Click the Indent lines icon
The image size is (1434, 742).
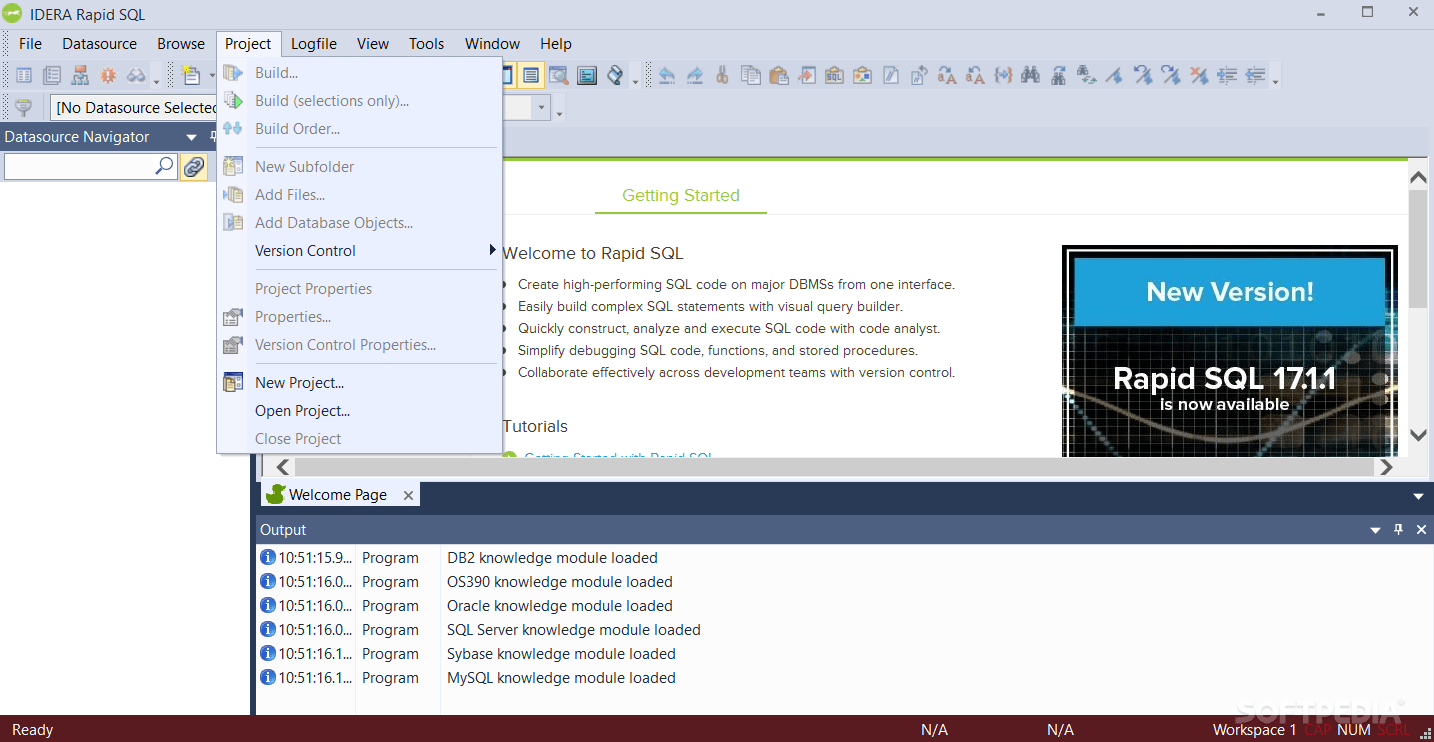(x=1227, y=75)
